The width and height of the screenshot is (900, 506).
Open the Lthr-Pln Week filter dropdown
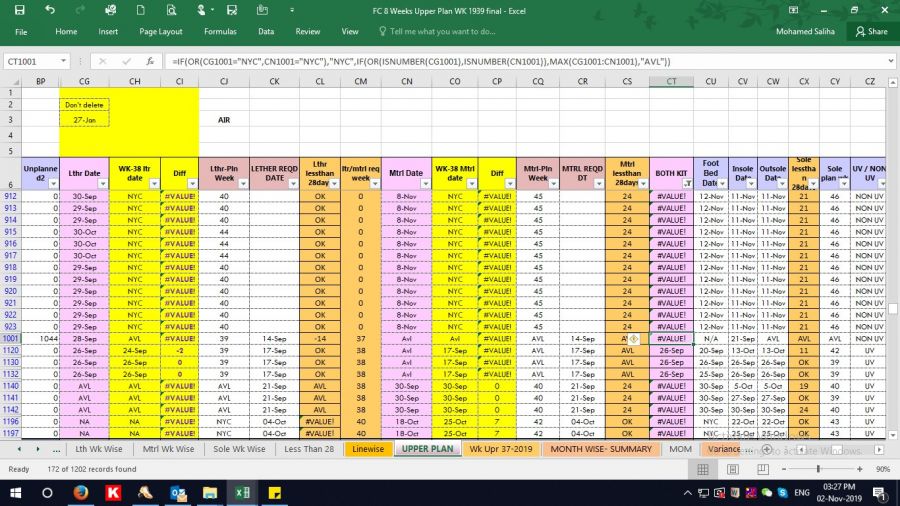[243, 184]
